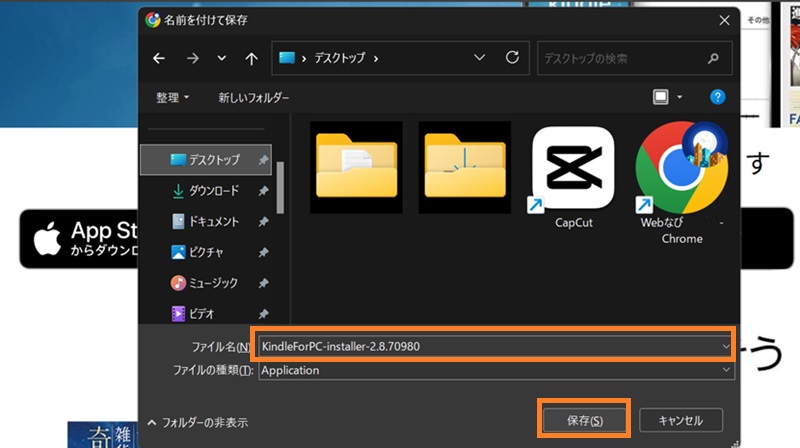800x448 pixels.
Task: Create a folder with 新しいフォルダー
Action: 254,97
